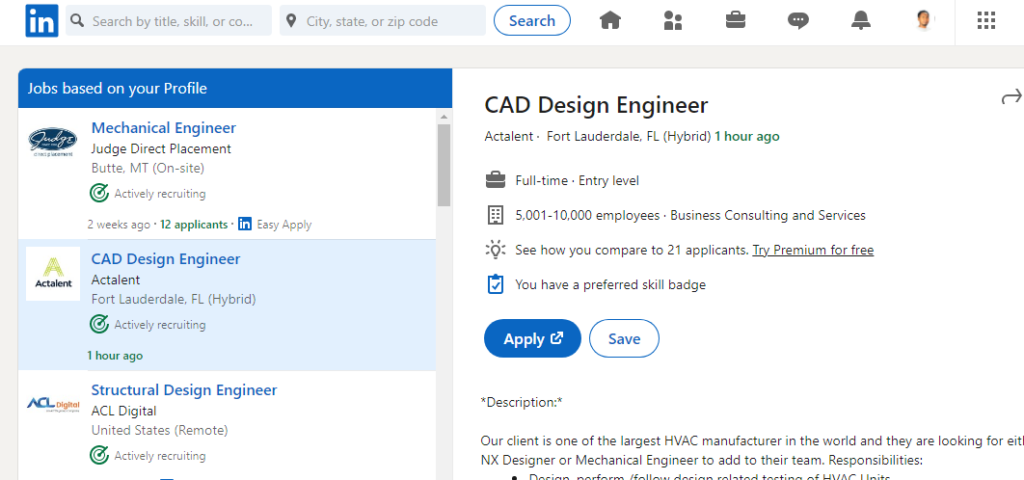Save the CAD Design Engineer job
Viewport: 1024px width, 480px height.
pyautogui.click(x=624, y=338)
